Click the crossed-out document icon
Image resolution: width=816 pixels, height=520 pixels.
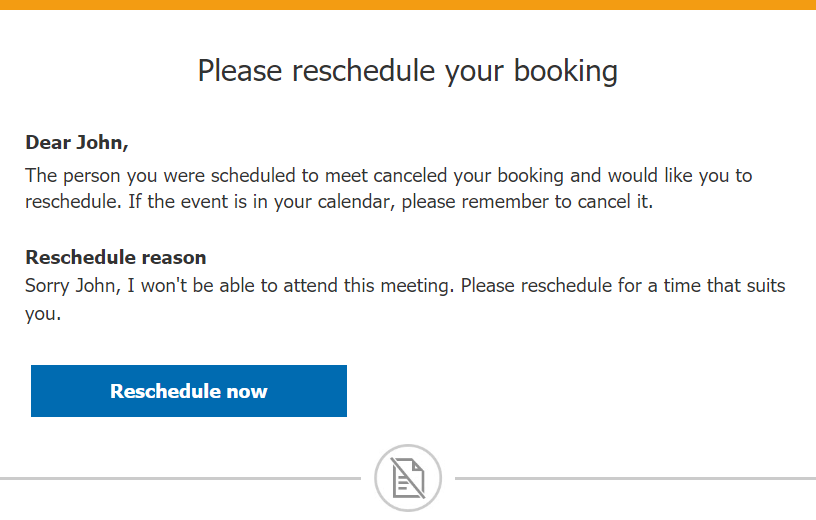(x=408, y=478)
